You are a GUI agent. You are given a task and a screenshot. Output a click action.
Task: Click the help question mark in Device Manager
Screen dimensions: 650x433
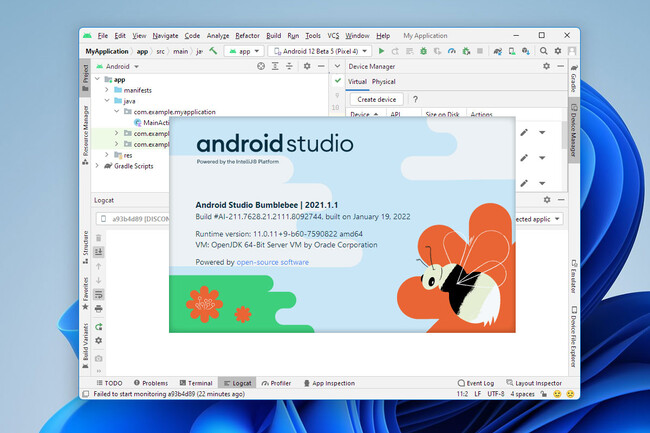(x=415, y=99)
